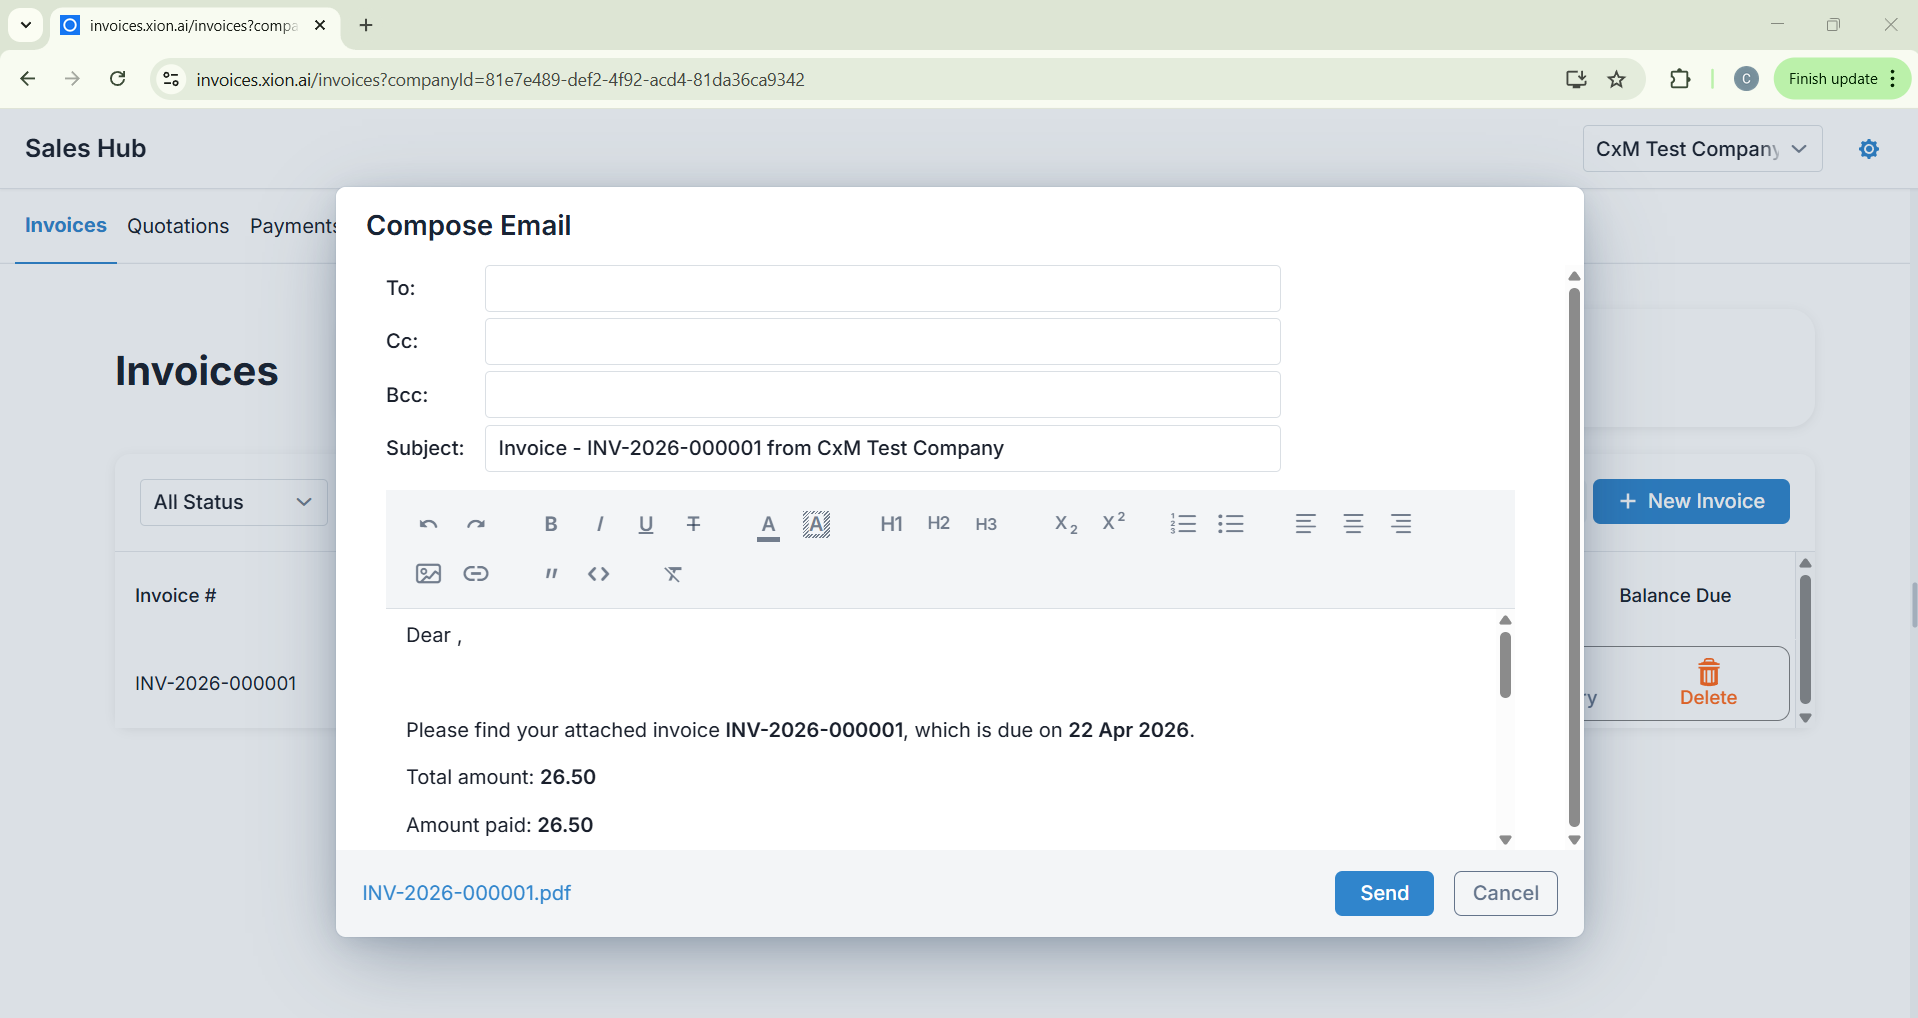Expand the All Status filter dropdown
The width and height of the screenshot is (1918, 1018).
pos(233,502)
